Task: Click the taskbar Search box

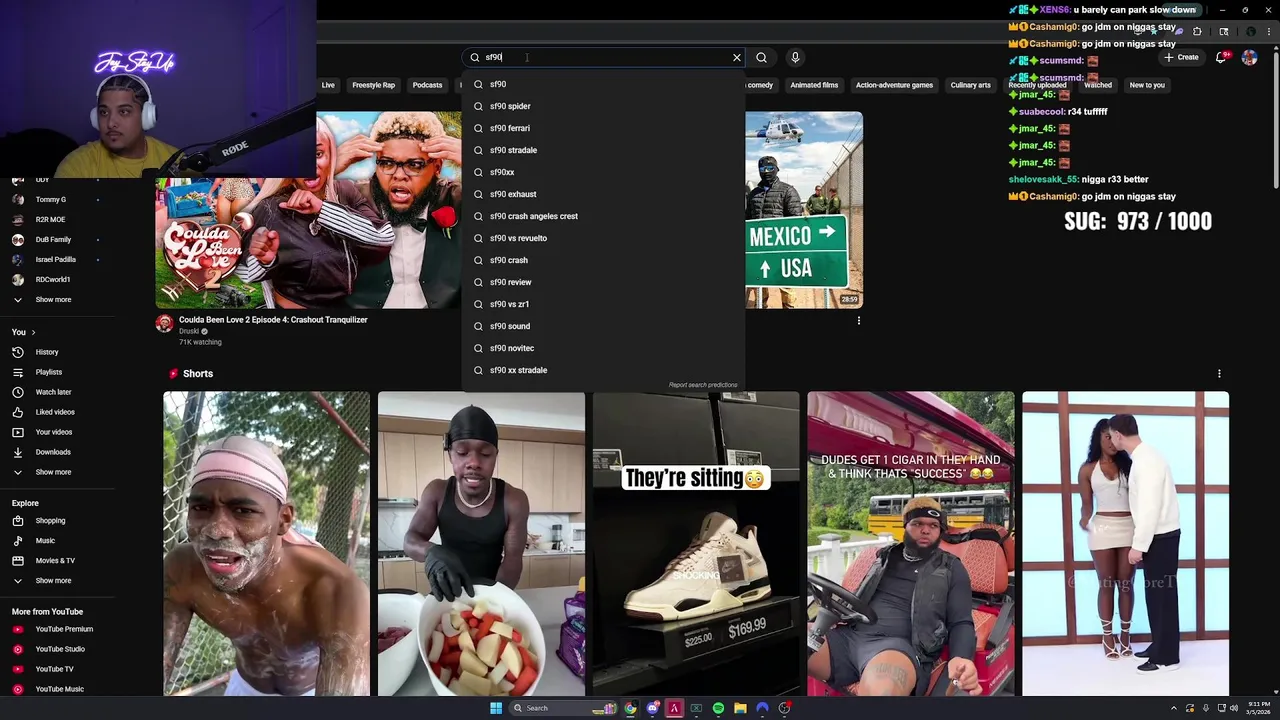Action: (564, 708)
